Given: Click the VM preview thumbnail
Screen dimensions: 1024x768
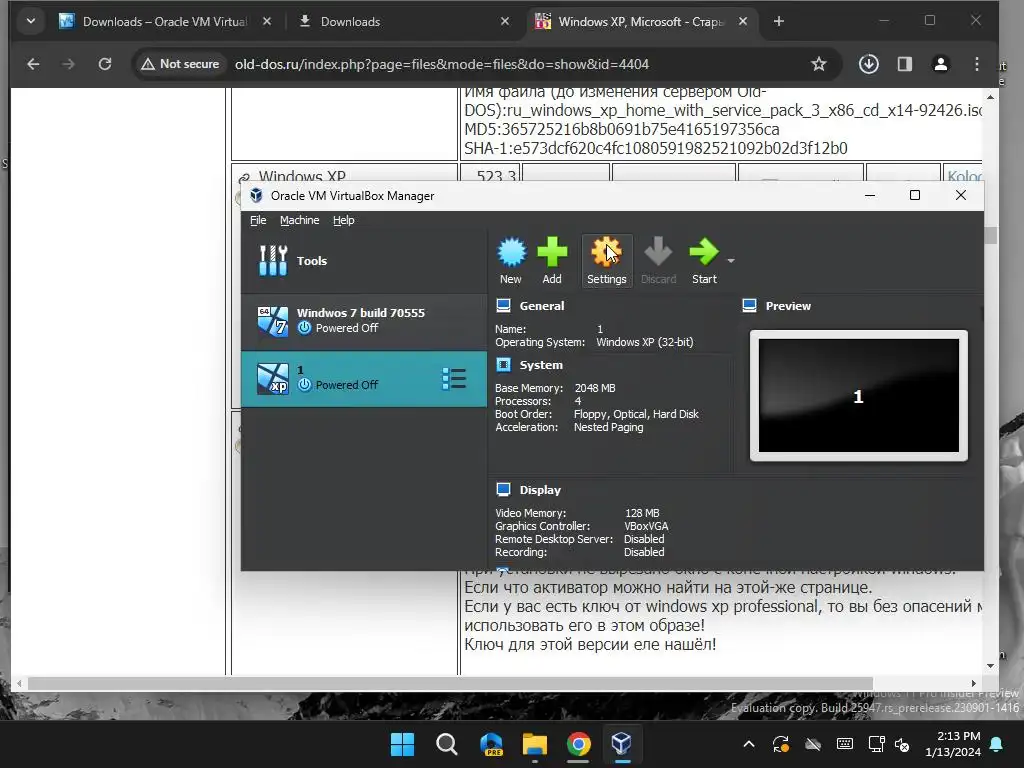Looking at the screenshot, I should (x=858, y=395).
